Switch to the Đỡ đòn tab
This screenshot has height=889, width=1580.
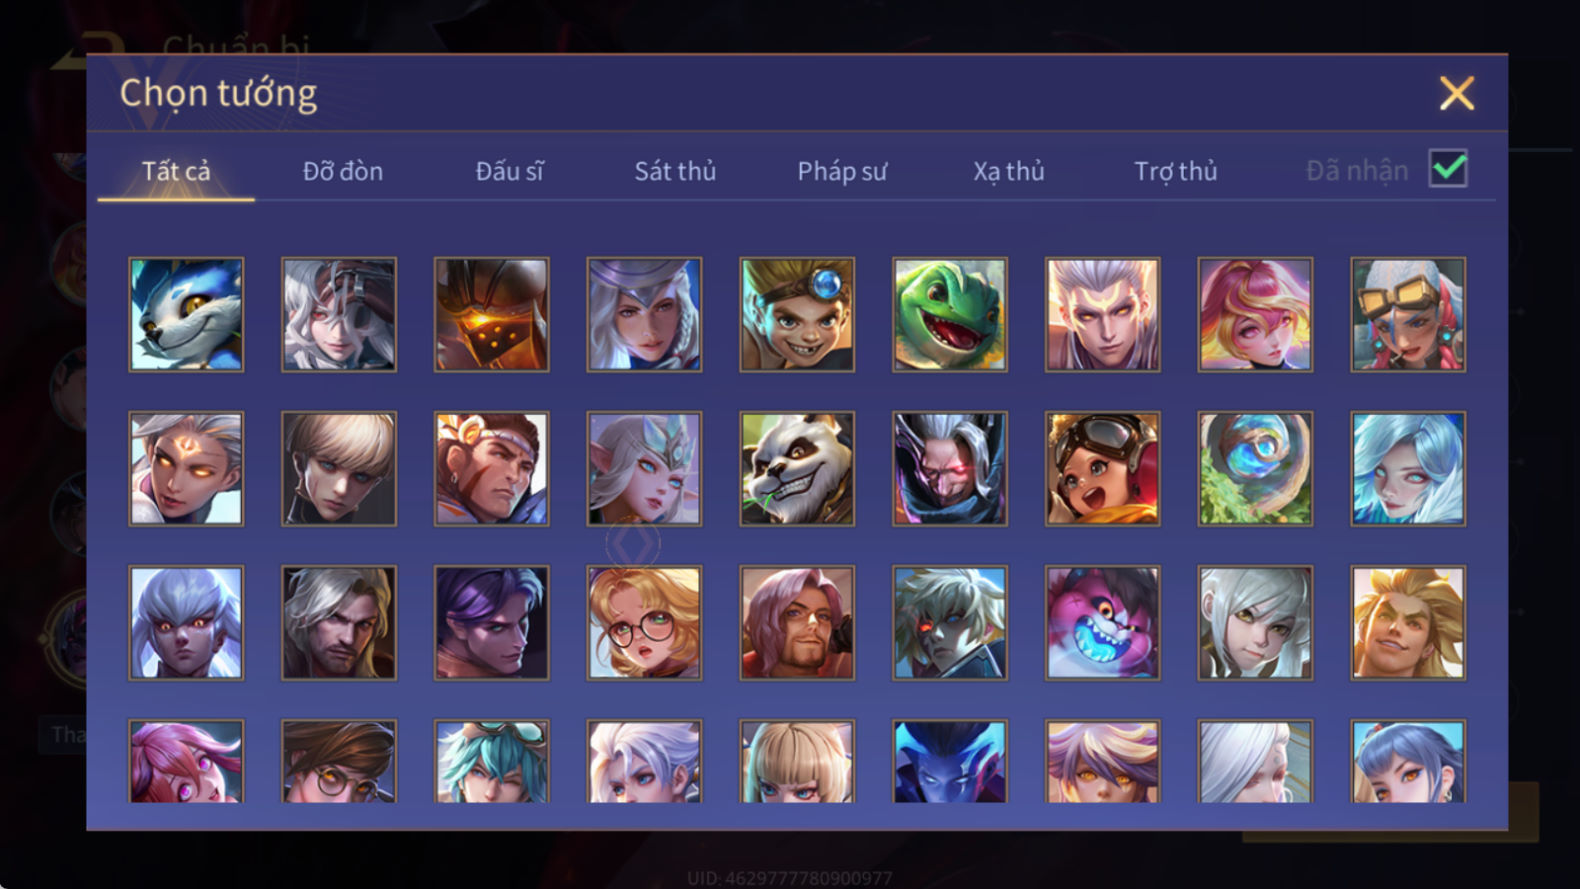[343, 171]
